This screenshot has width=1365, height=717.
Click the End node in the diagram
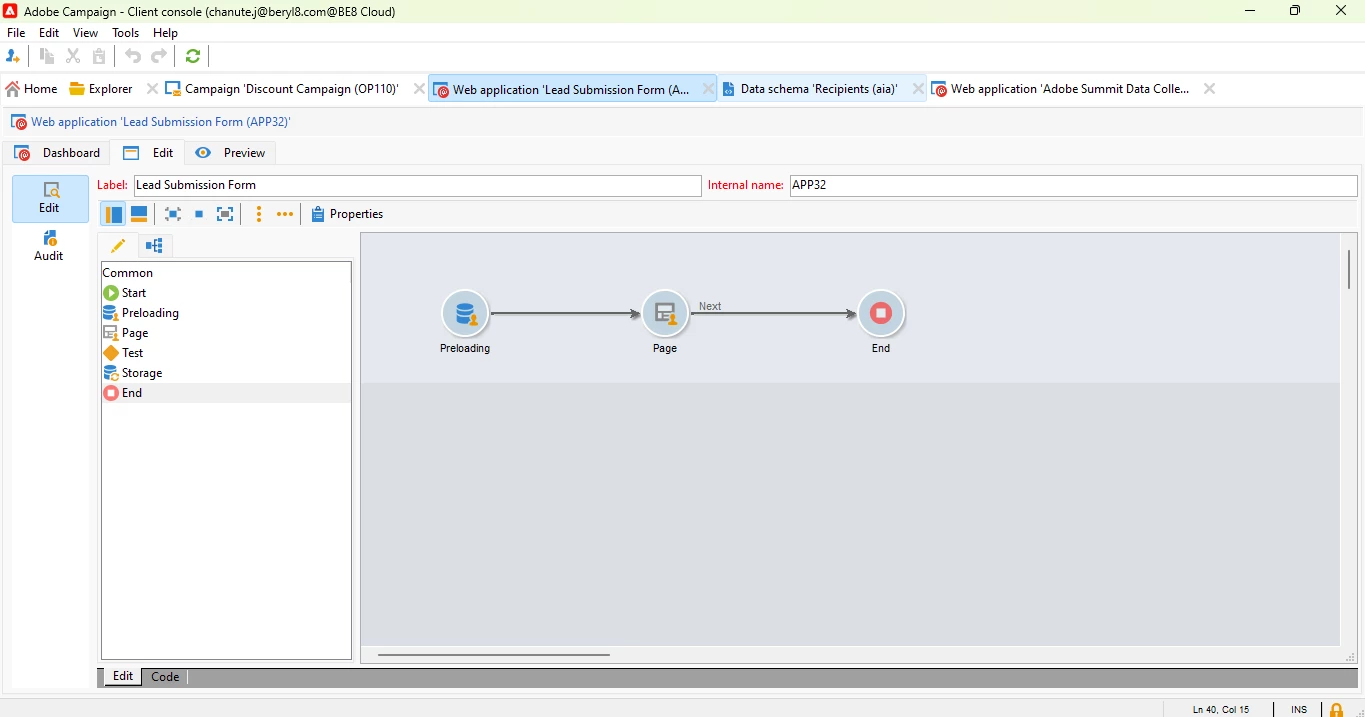(x=881, y=314)
